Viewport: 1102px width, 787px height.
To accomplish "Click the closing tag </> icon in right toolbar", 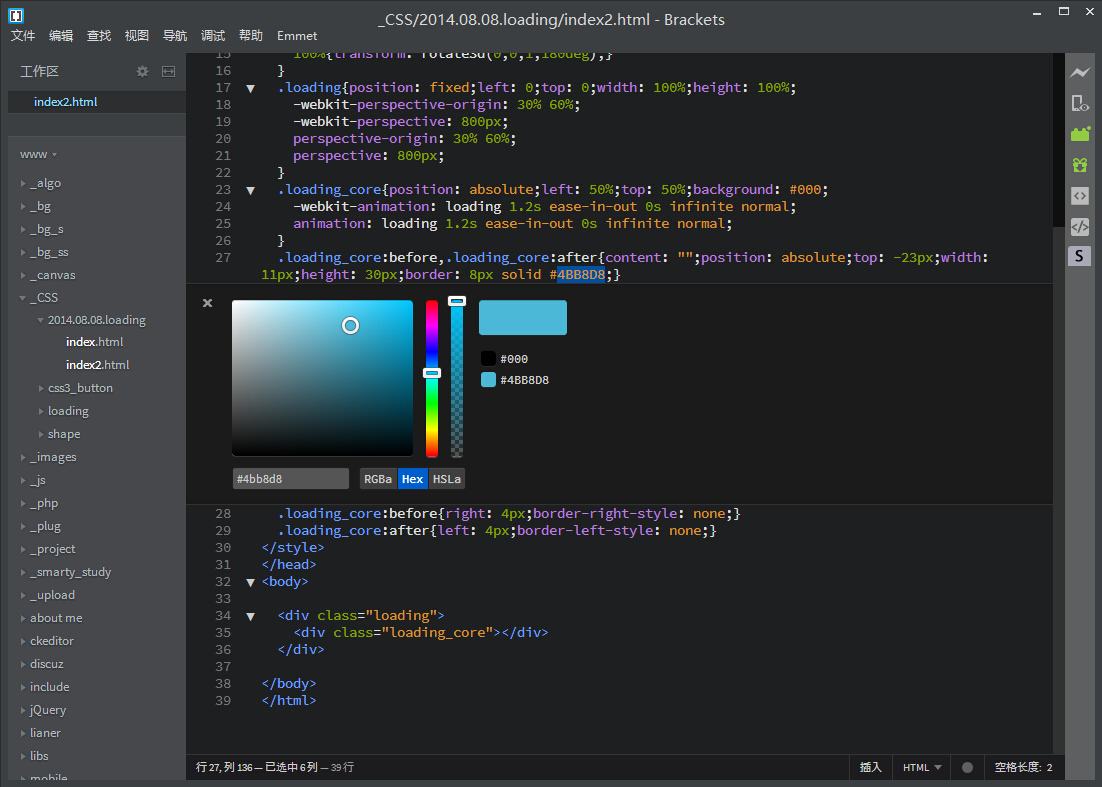I will coord(1079,226).
